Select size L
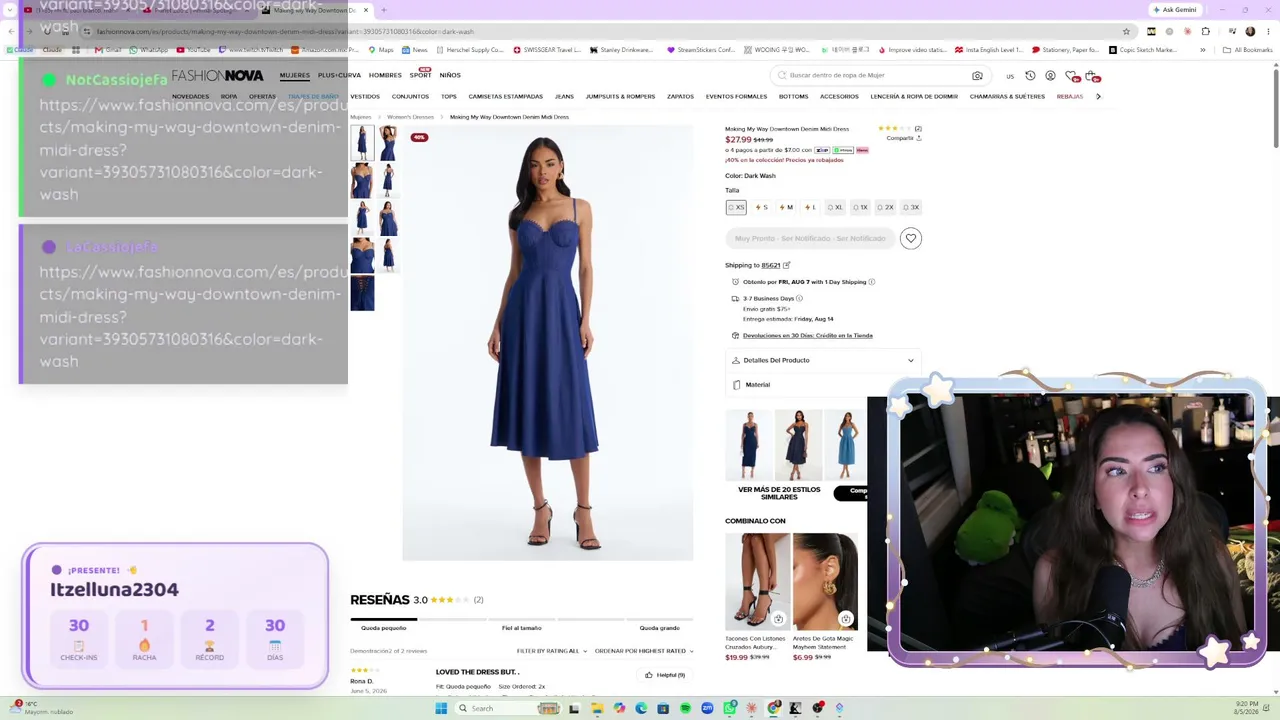 (x=810, y=207)
